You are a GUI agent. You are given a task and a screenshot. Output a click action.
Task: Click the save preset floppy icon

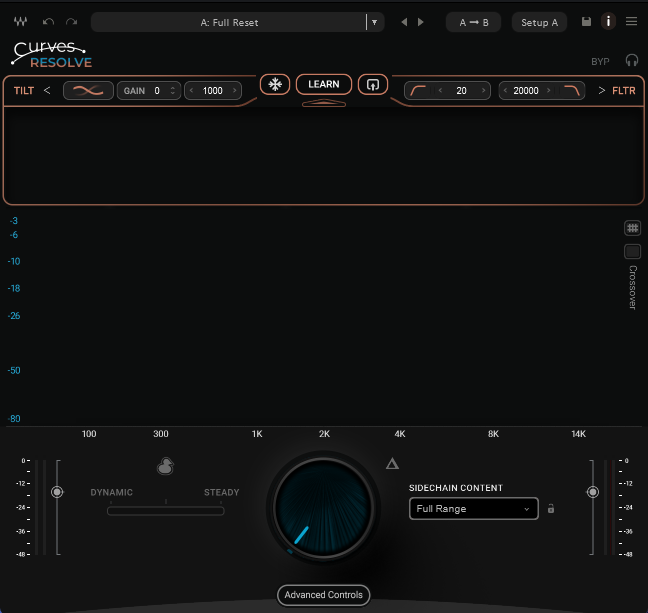click(x=587, y=22)
